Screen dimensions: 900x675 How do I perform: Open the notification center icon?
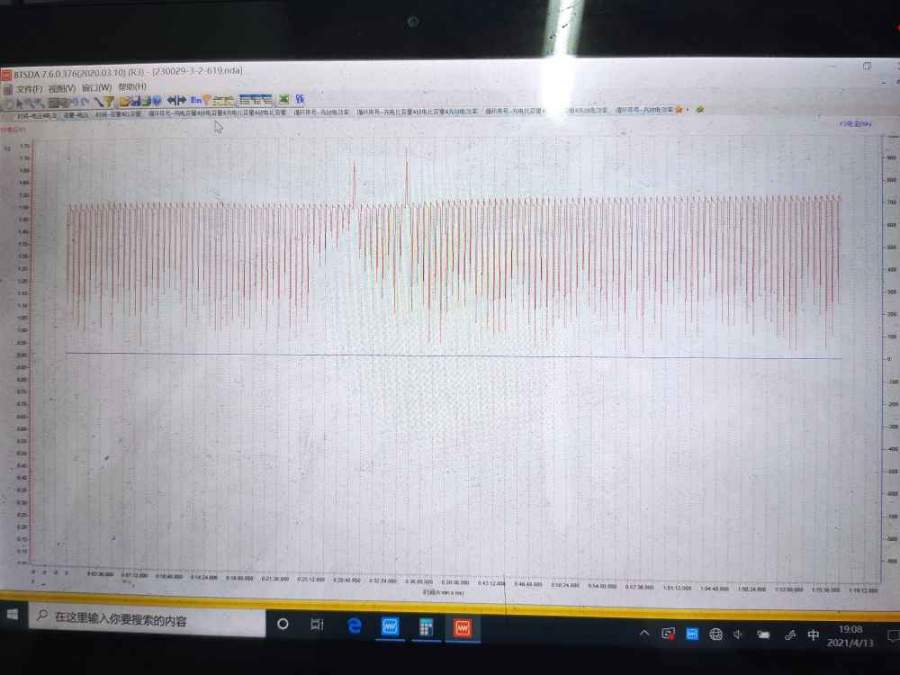pyautogui.click(x=893, y=636)
